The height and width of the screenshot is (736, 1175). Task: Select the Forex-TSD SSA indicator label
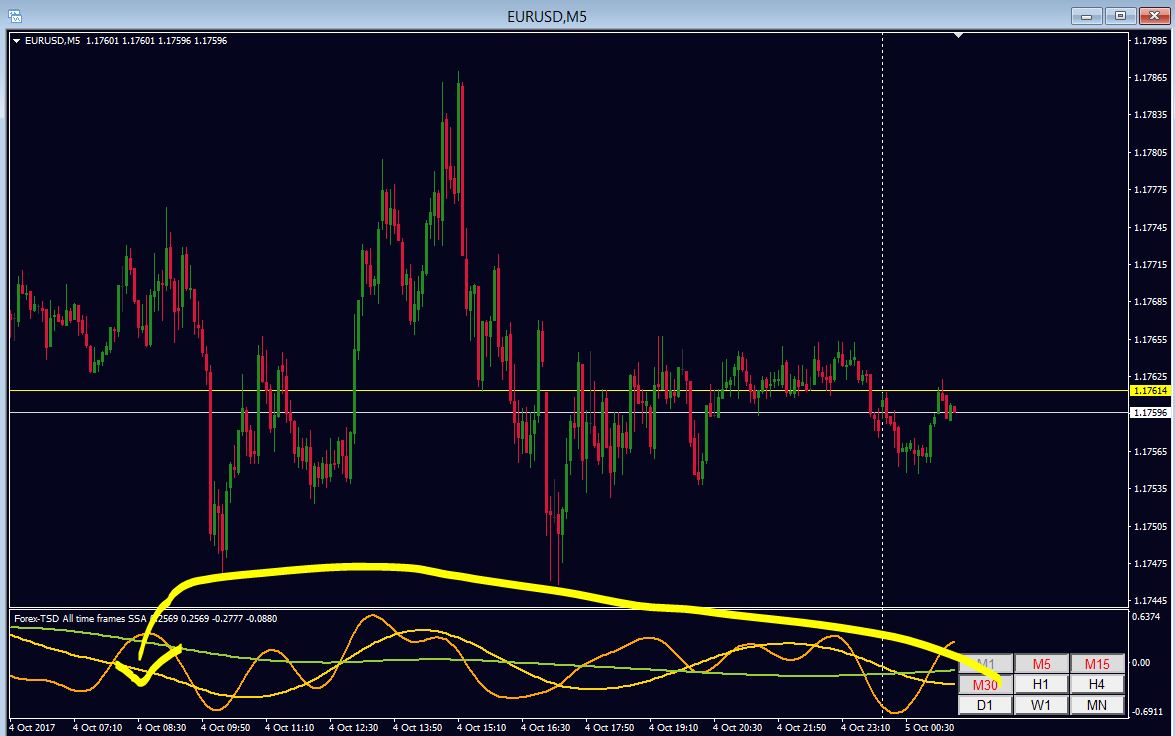pyautogui.click(x=81, y=618)
